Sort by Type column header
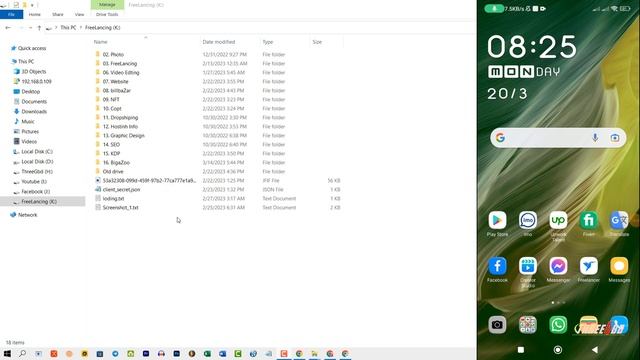 [x=268, y=42]
